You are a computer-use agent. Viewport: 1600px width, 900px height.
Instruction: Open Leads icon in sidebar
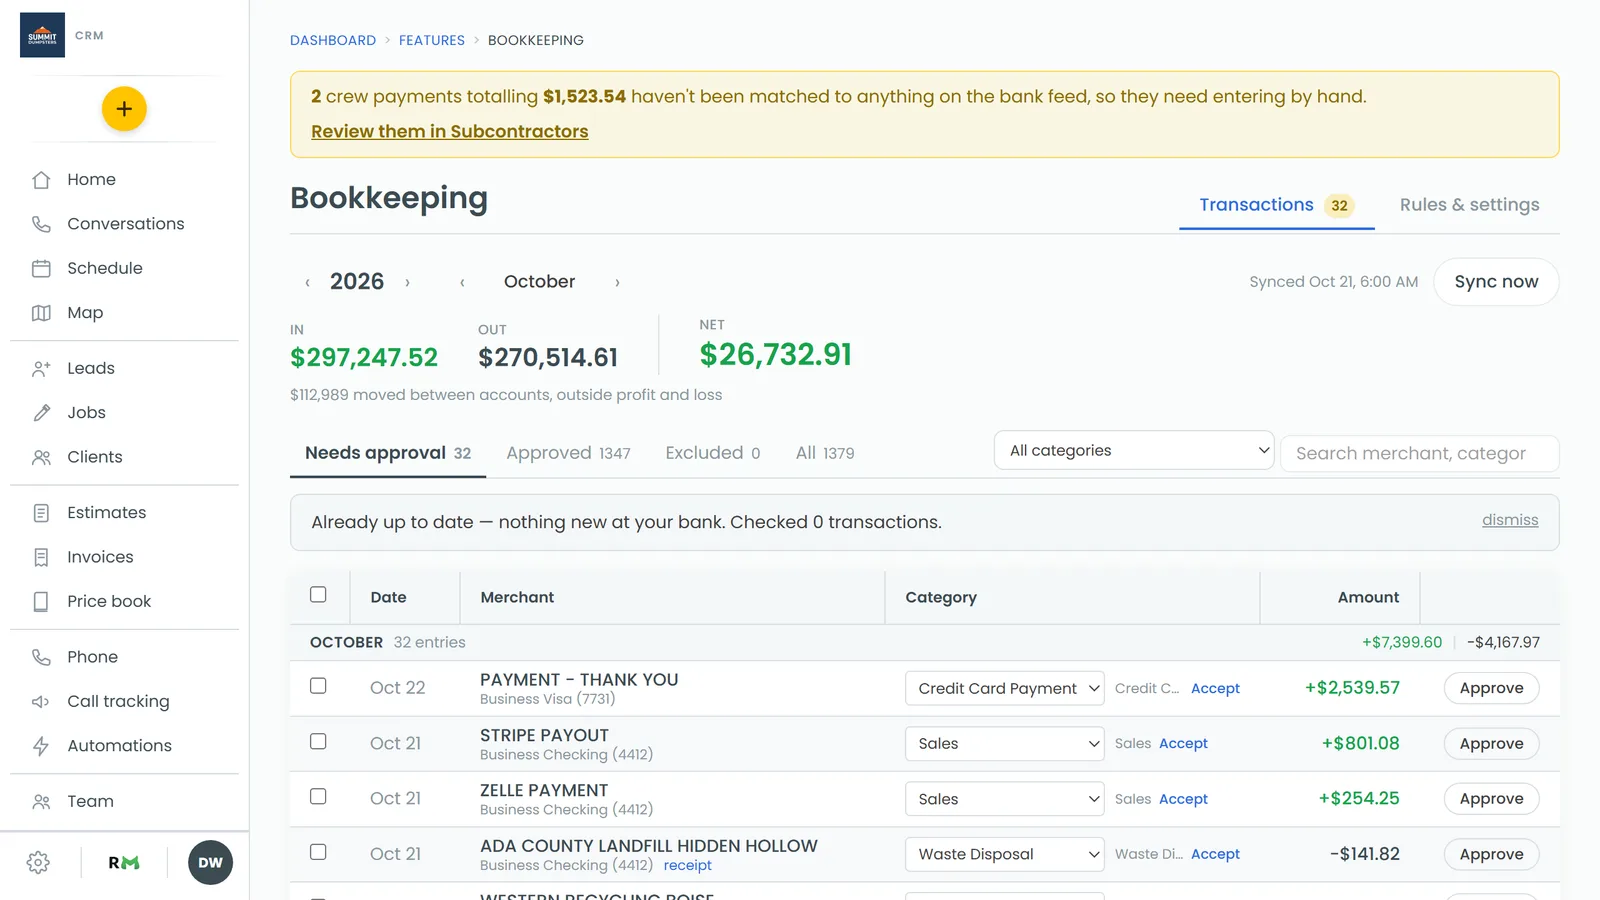click(x=41, y=368)
